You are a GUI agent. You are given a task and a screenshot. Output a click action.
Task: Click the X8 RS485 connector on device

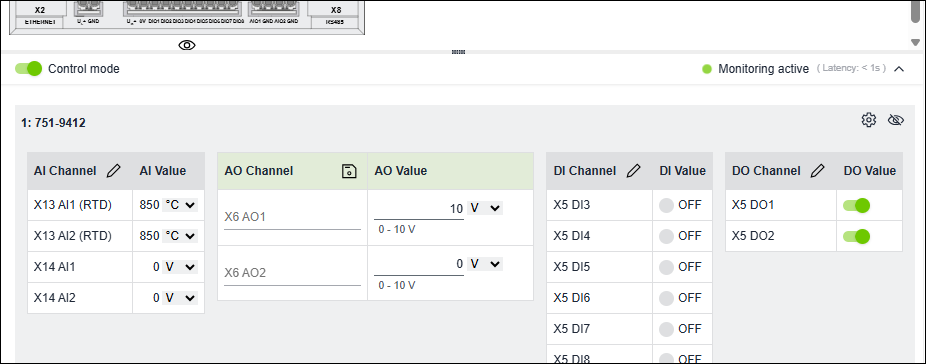[335, 14]
